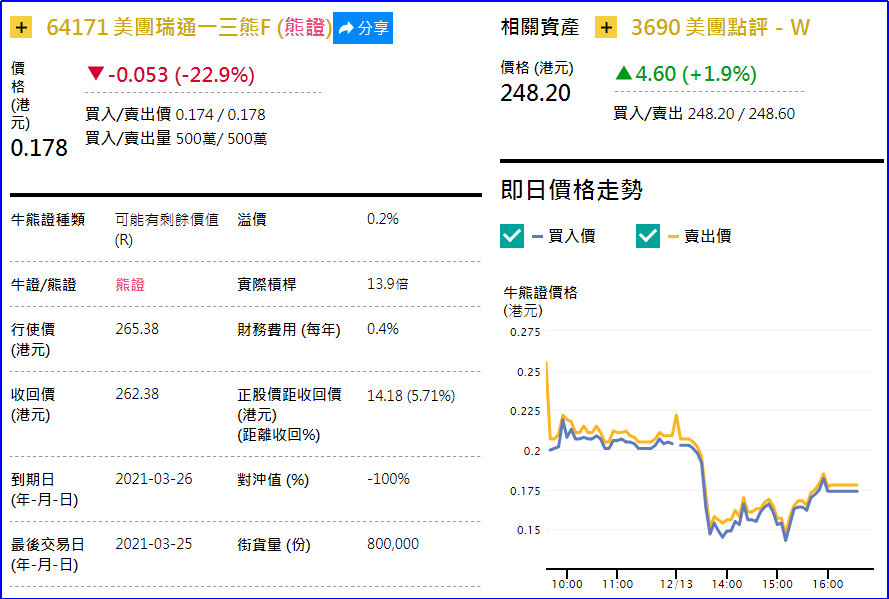The image size is (889, 599).
Task: Click the red down arrow beside -0.053
Action: [x=96, y=73]
